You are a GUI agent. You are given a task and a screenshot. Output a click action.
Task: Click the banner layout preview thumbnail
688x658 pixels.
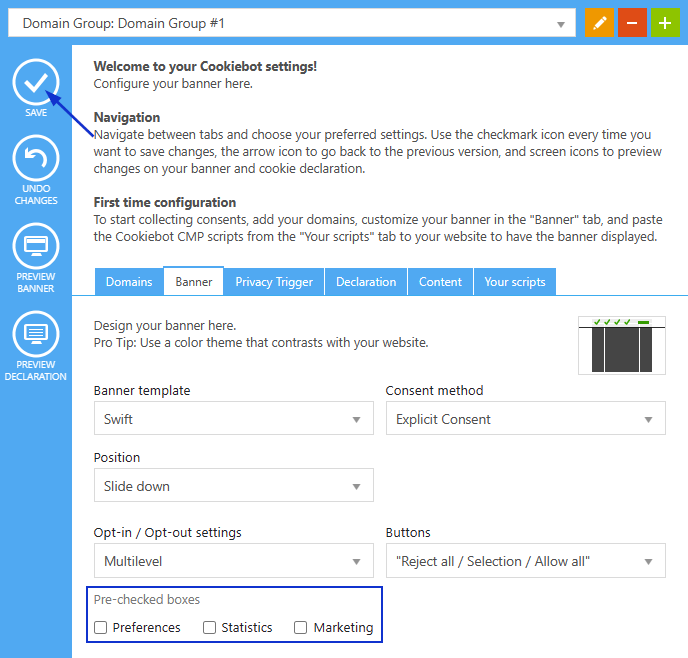(x=622, y=345)
